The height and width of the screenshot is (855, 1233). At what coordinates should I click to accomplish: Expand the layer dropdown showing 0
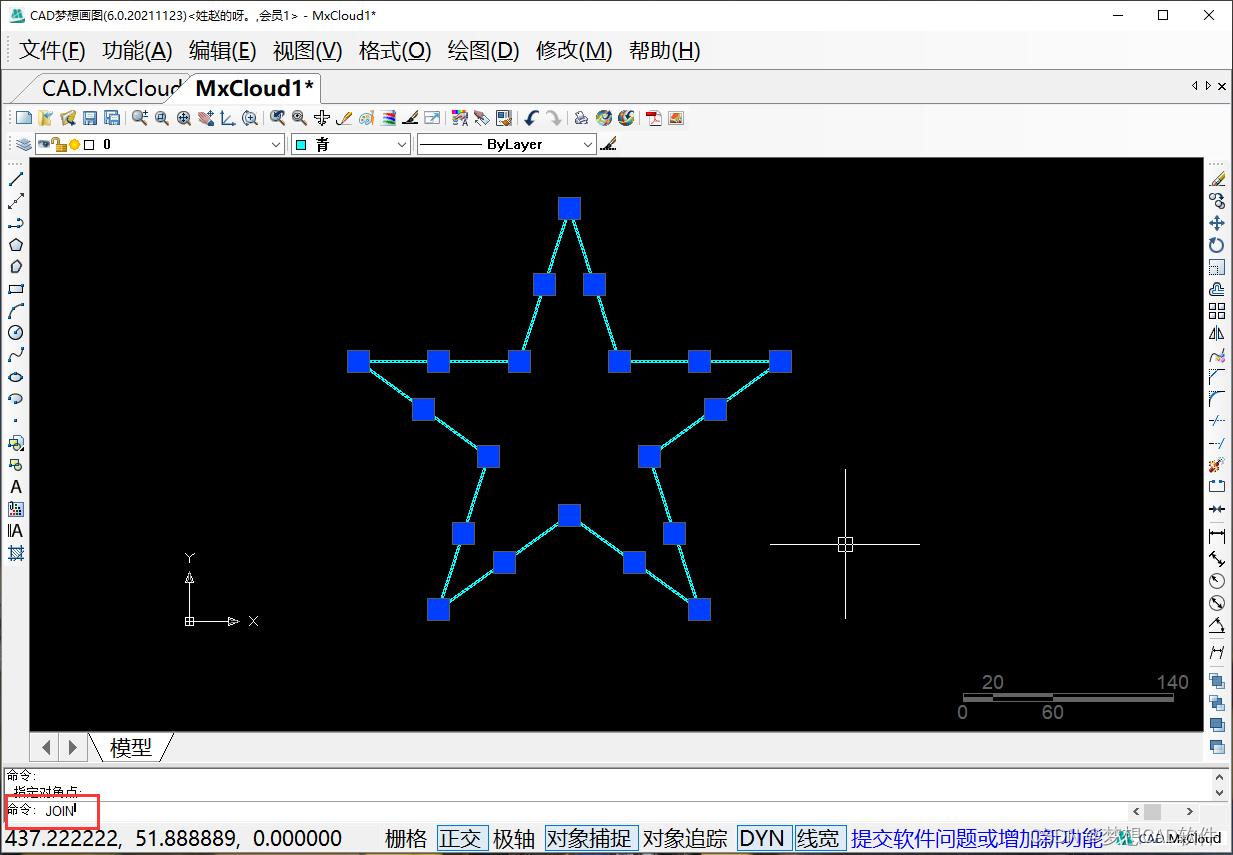coord(277,145)
